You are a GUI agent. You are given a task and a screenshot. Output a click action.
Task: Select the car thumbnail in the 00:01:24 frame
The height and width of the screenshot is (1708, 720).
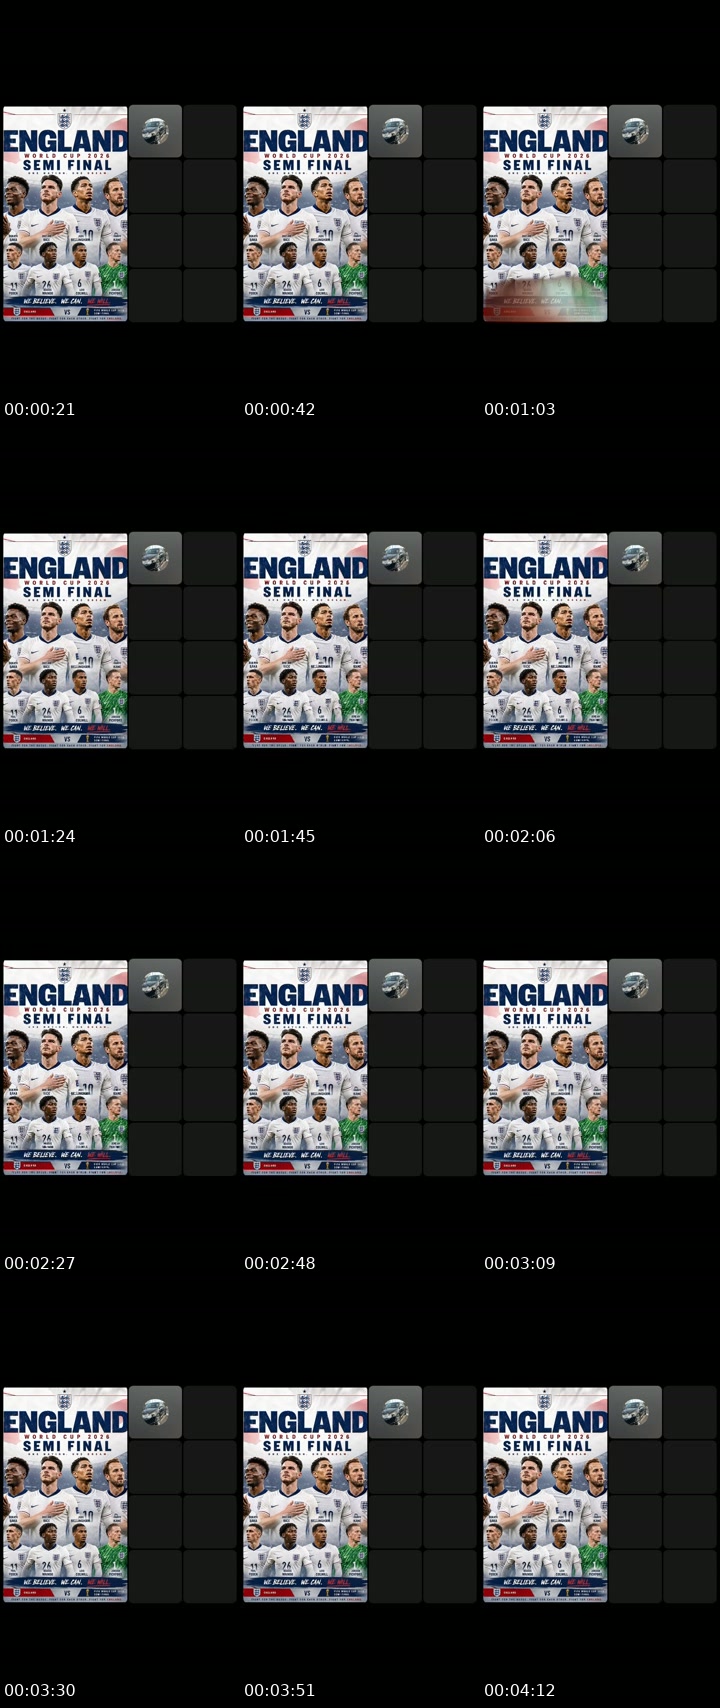[x=155, y=558]
